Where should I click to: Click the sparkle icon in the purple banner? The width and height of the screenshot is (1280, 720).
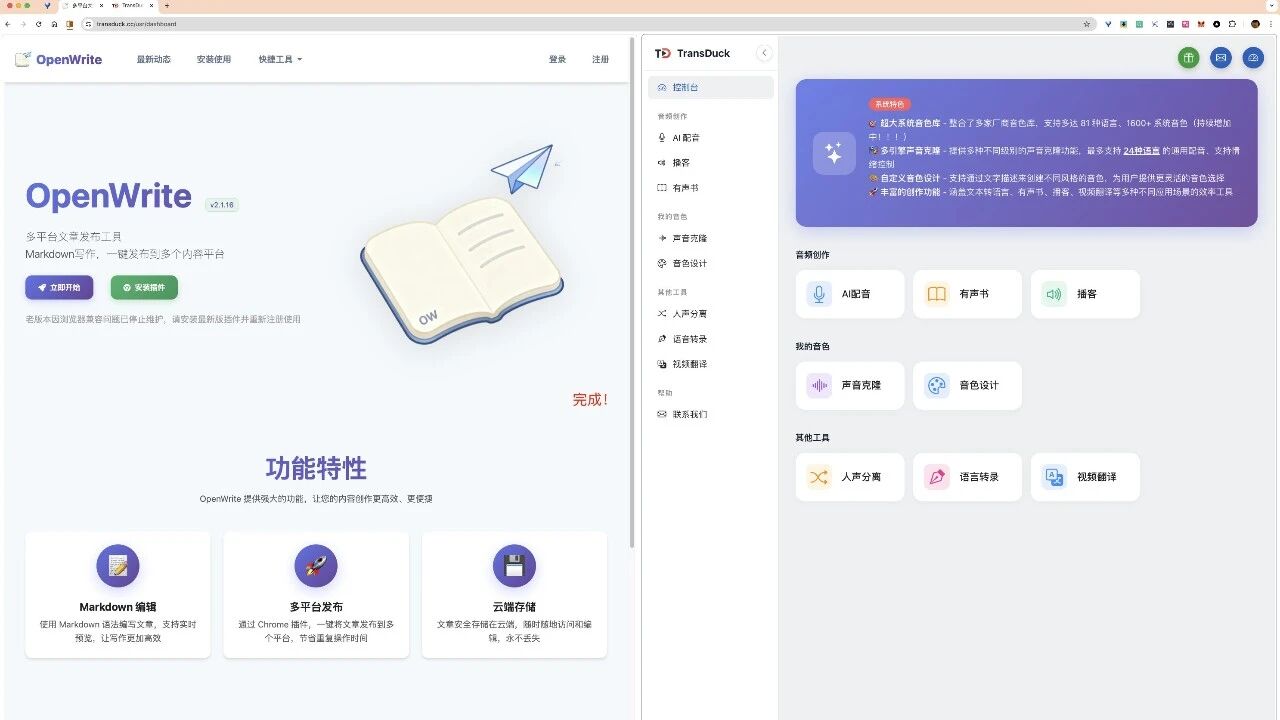pyautogui.click(x=834, y=153)
